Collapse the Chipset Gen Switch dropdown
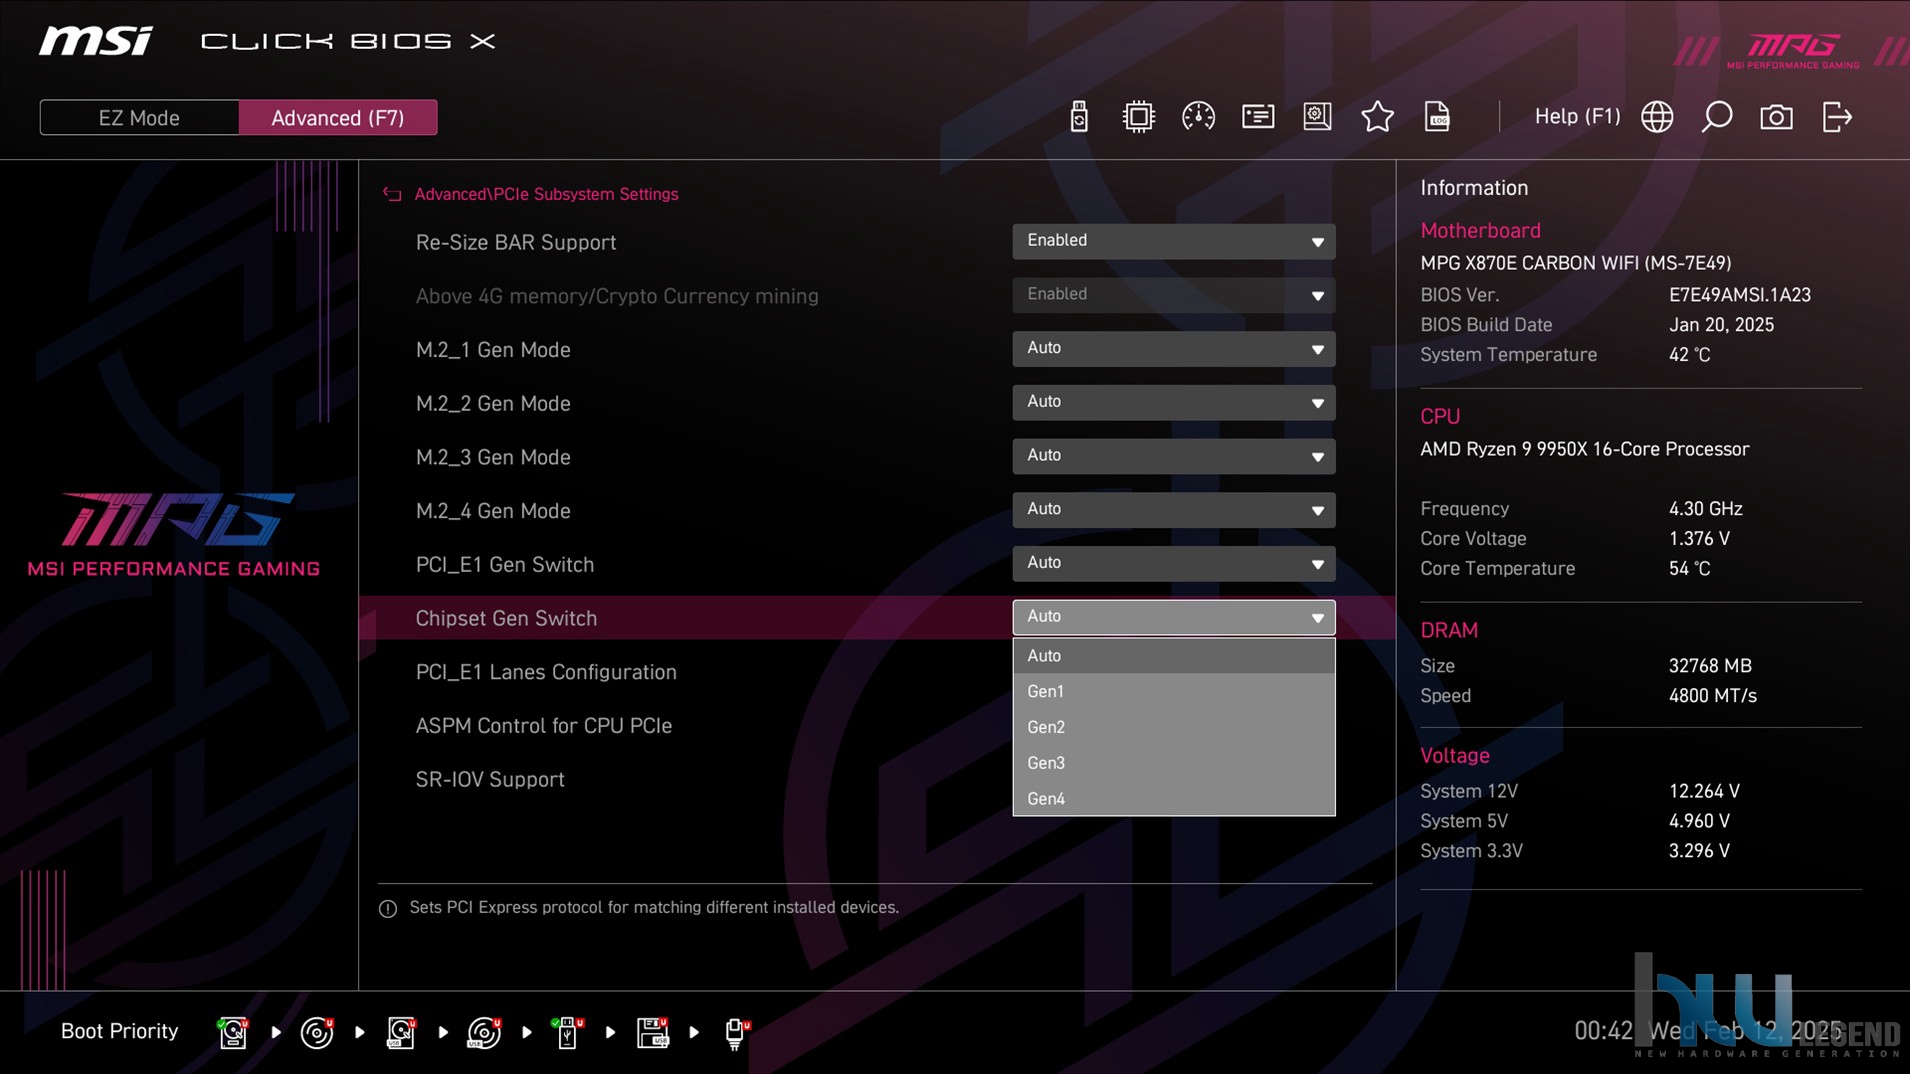 pos(1173,617)
